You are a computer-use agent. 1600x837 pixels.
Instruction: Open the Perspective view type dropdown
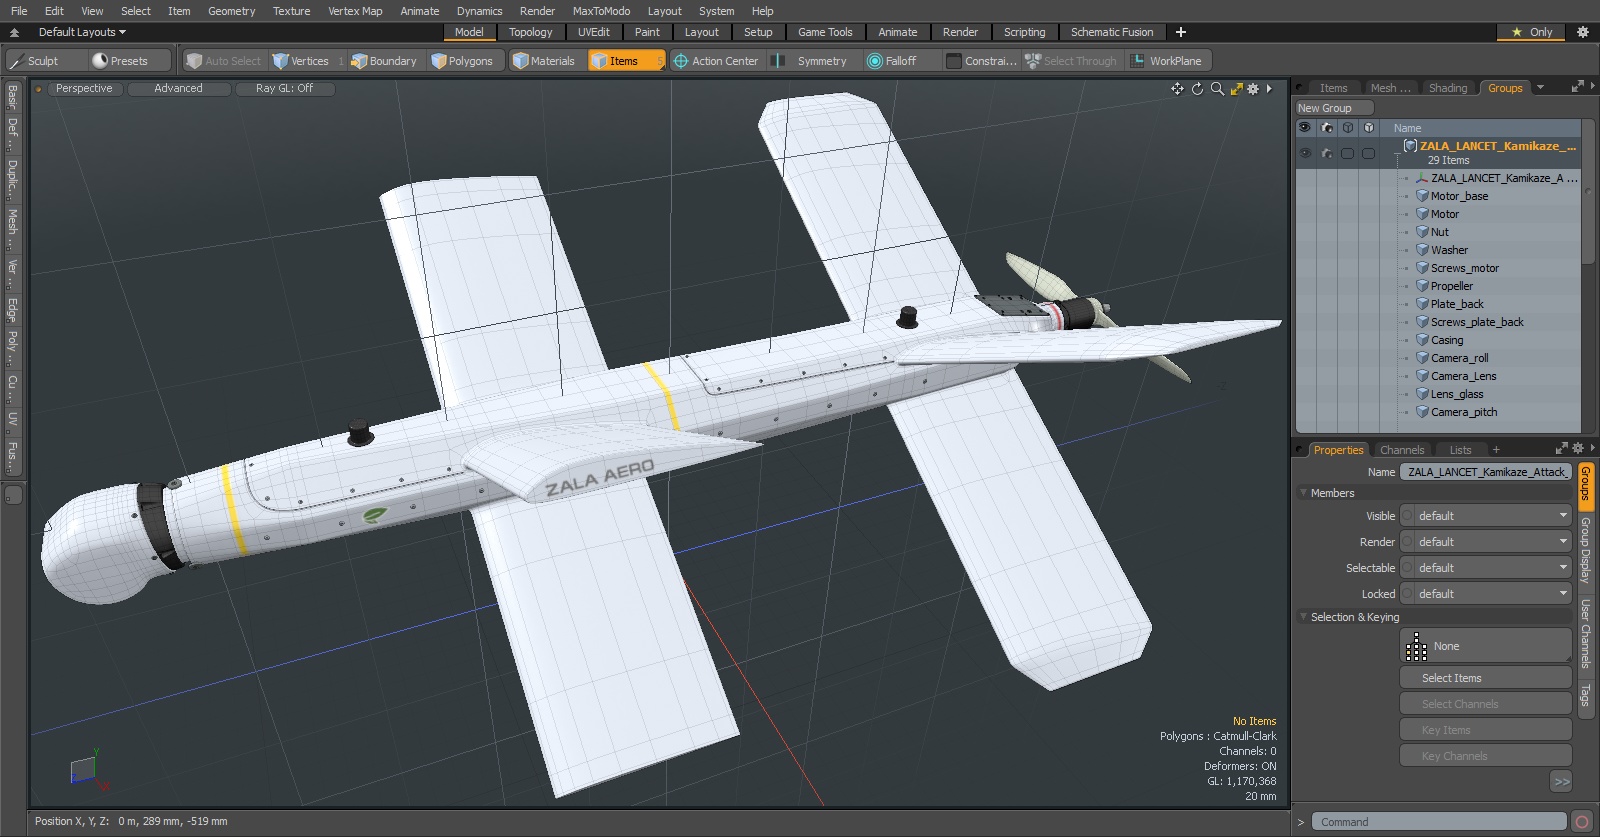pyautogui.click(x=84, y=89)
